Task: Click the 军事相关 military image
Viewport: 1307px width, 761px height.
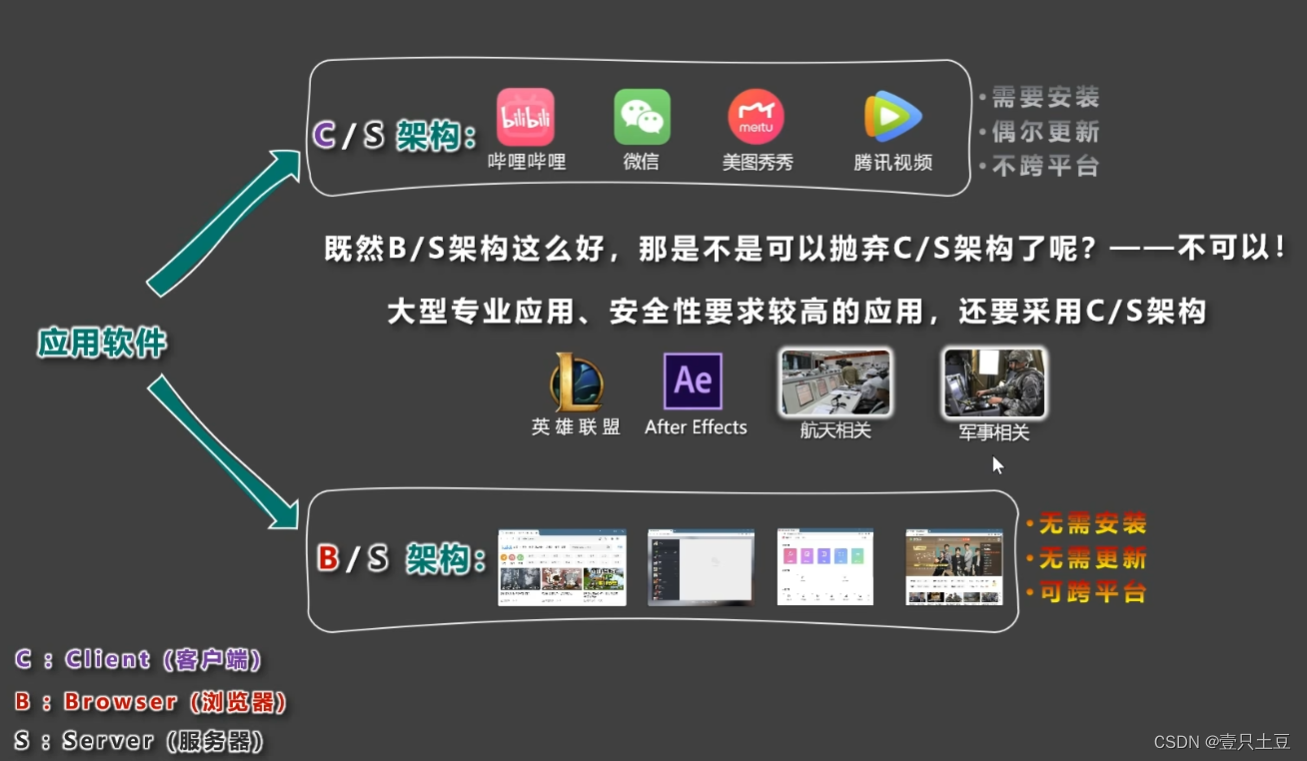Action: [992, 382]
